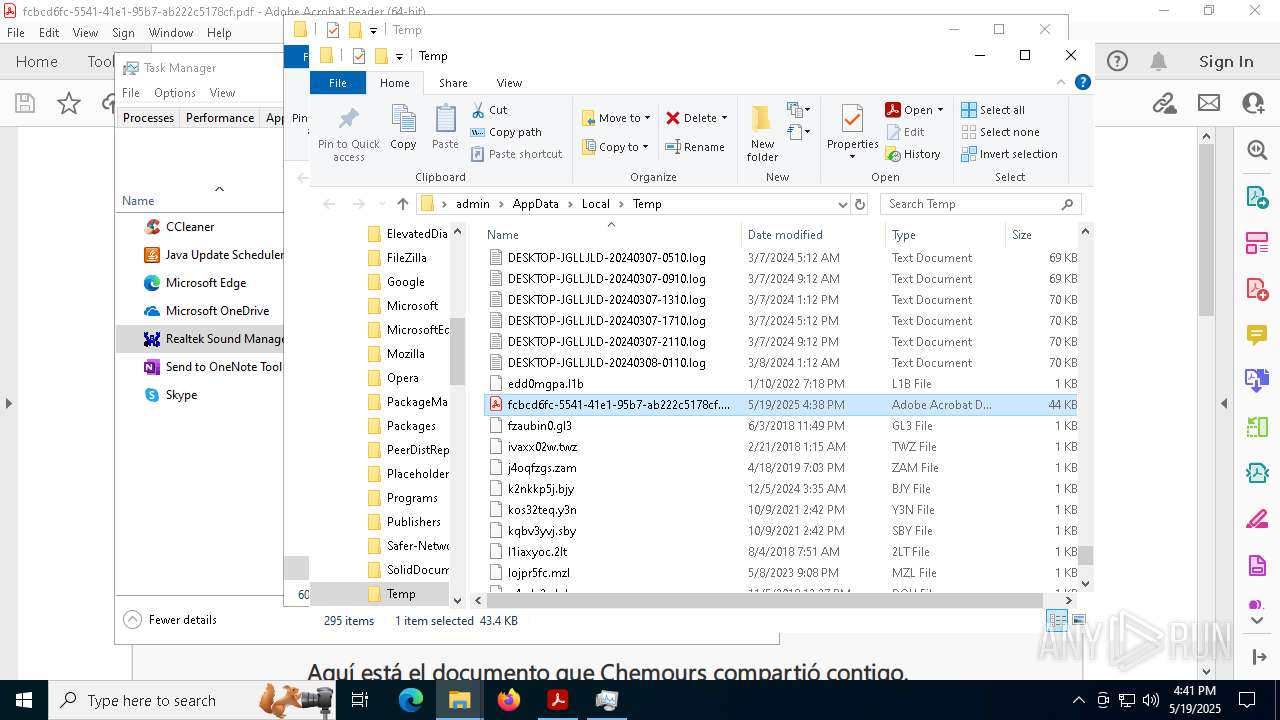Select Task Manager Performance tab
Screen dimensions: 1280x720
(x=220, y=118)
